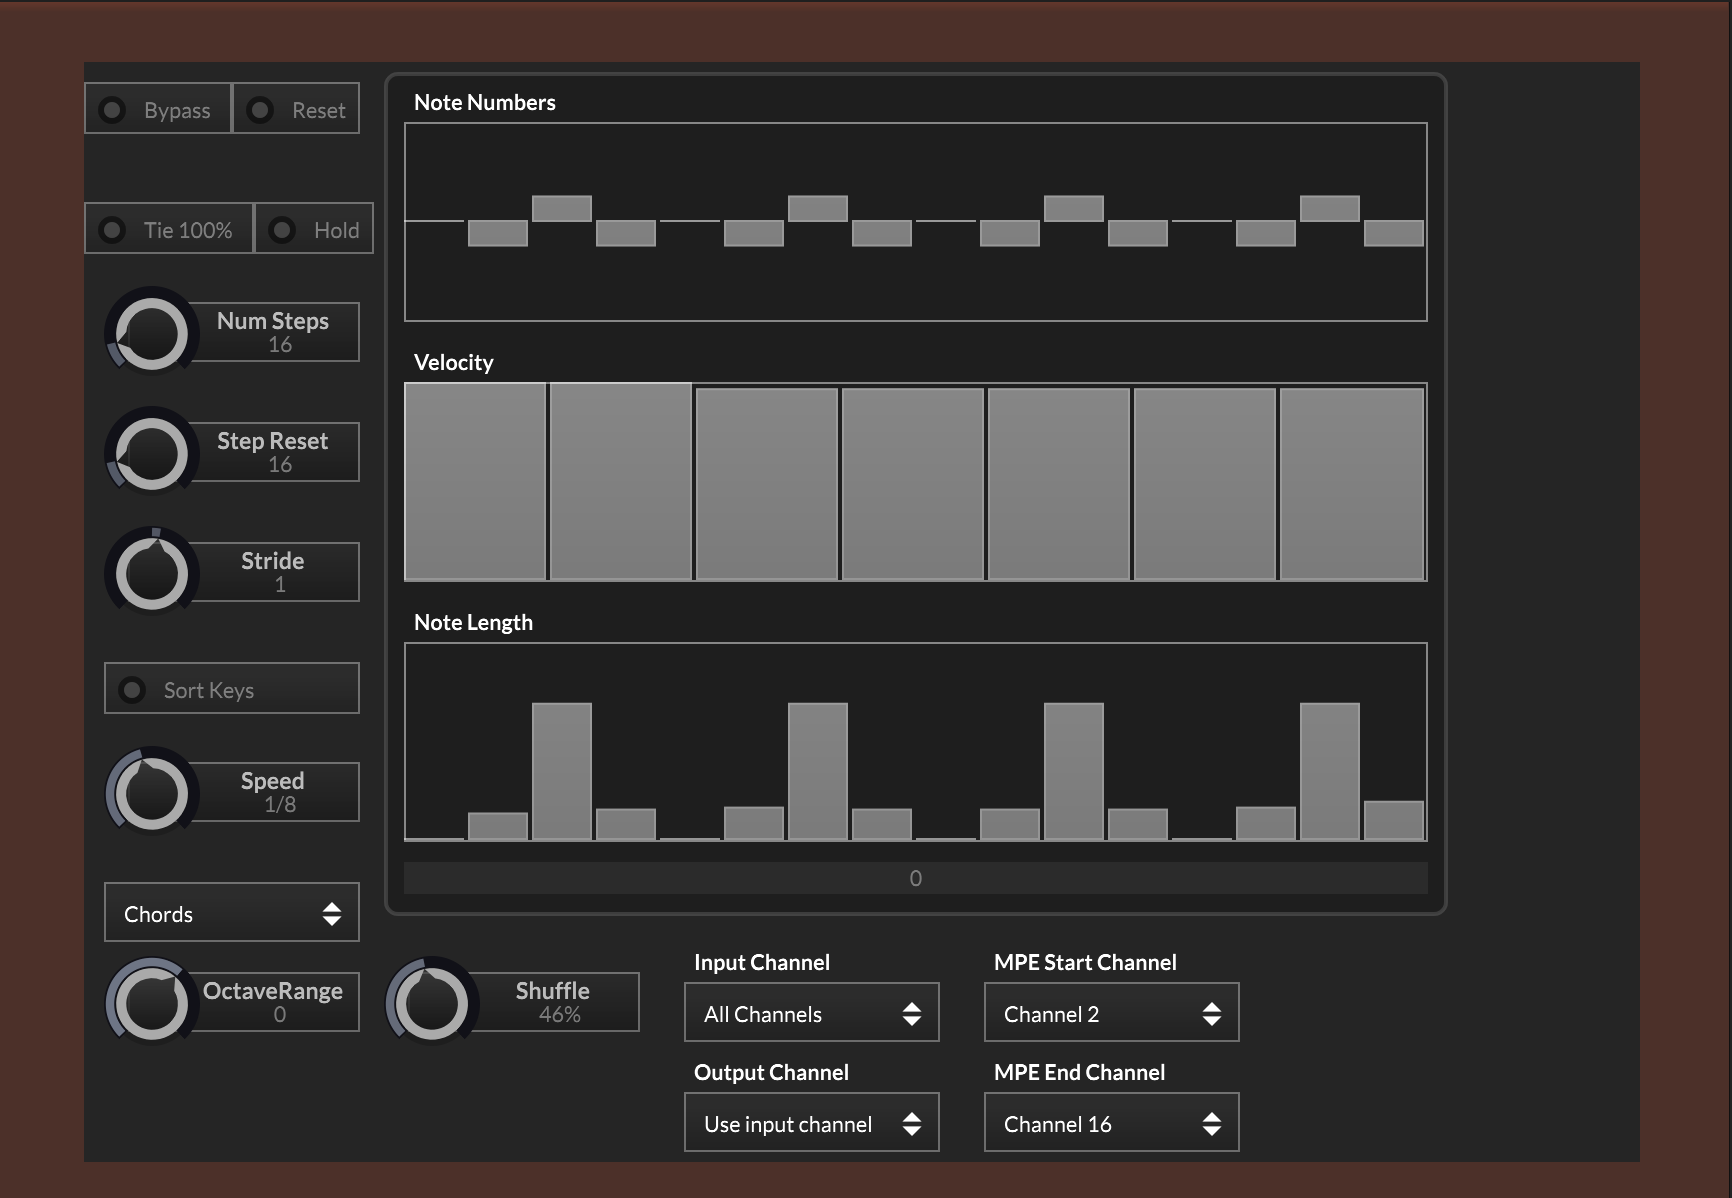Click the fourth Velocity bar
The width and height of the screenshot is (1732, 1198).
pos(913,484)
